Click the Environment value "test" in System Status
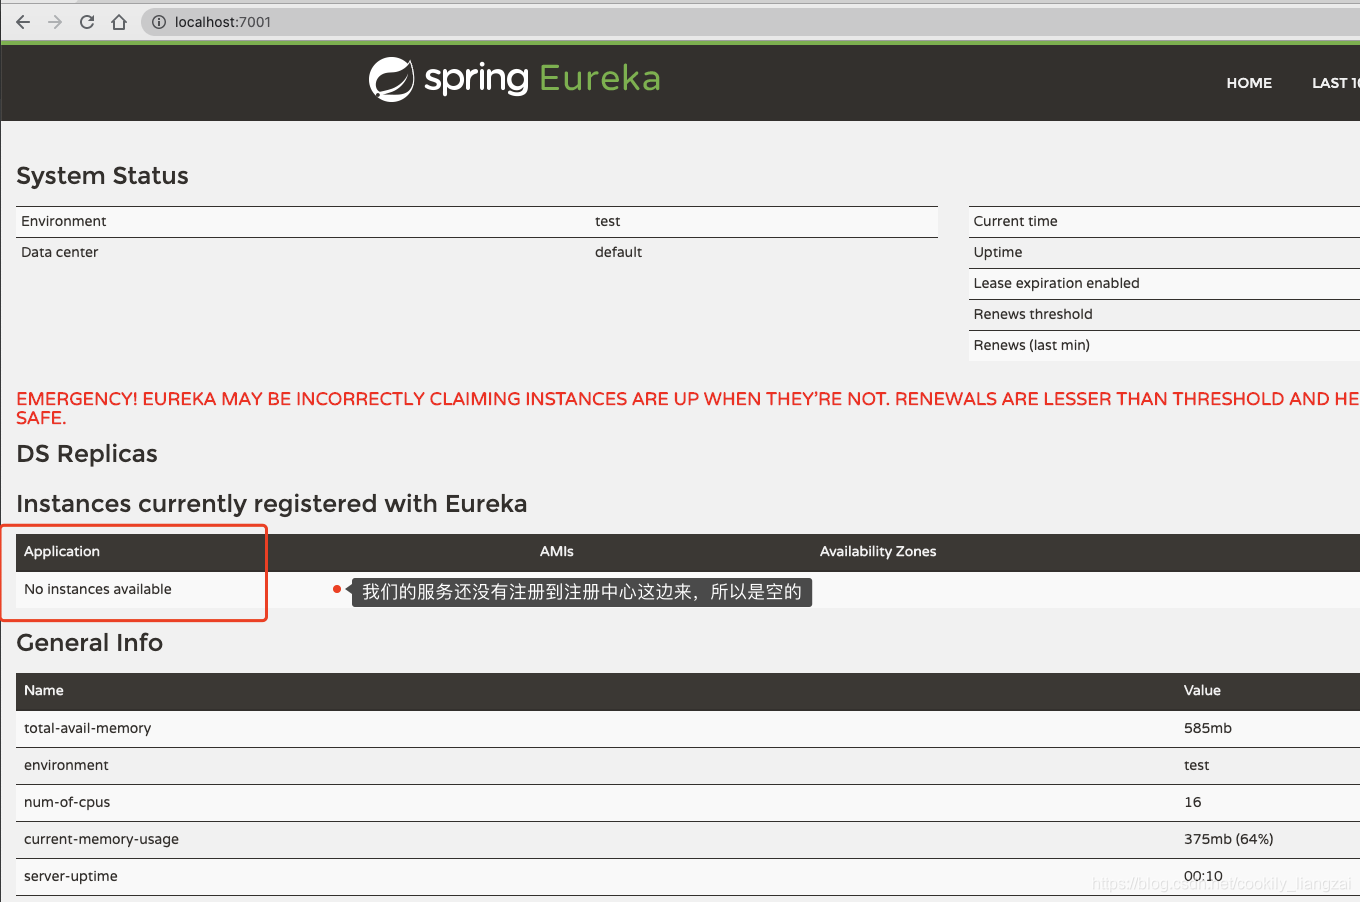1360x902 pixels. coord(607,221)
